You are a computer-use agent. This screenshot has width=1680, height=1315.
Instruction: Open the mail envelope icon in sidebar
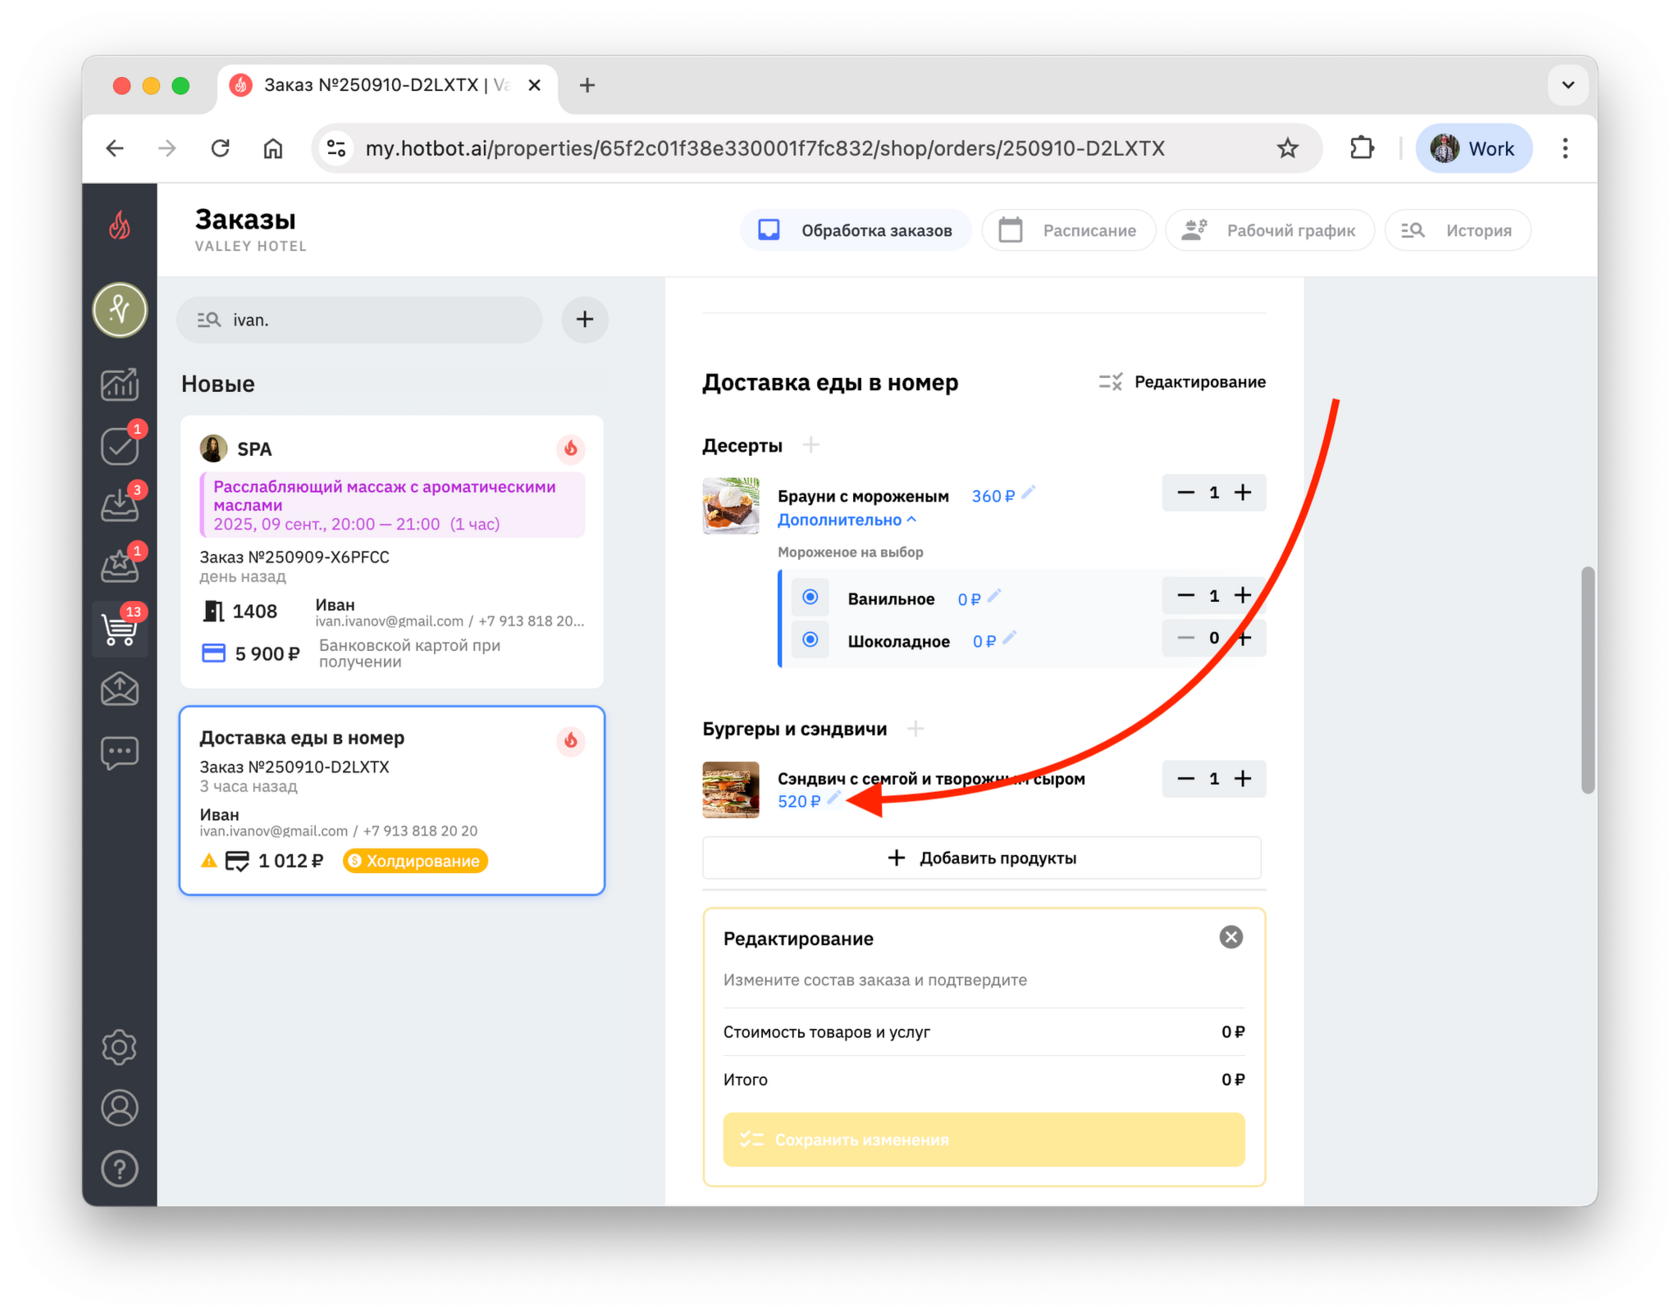pos(120,689)
